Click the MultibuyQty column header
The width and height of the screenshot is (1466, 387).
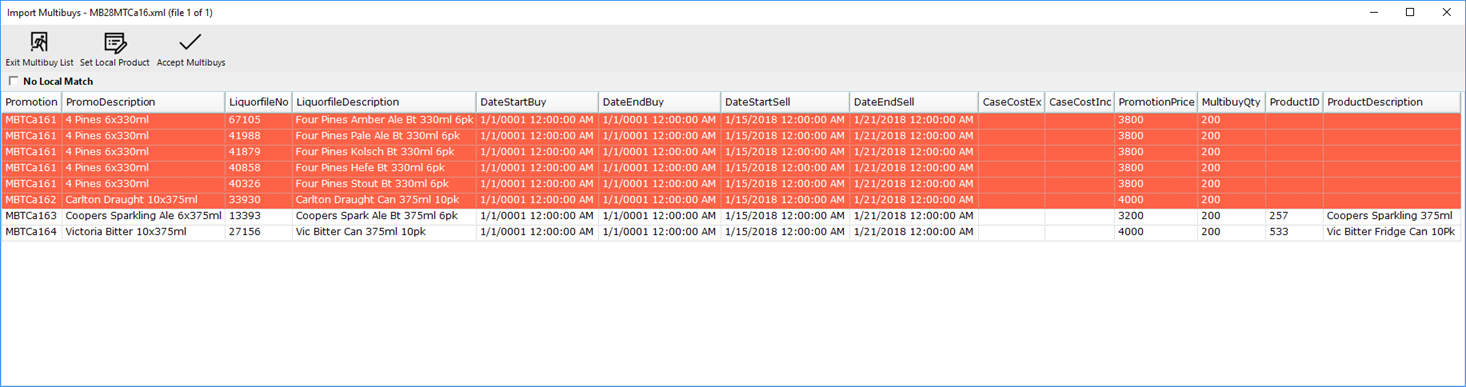(x=1231, y=102)
